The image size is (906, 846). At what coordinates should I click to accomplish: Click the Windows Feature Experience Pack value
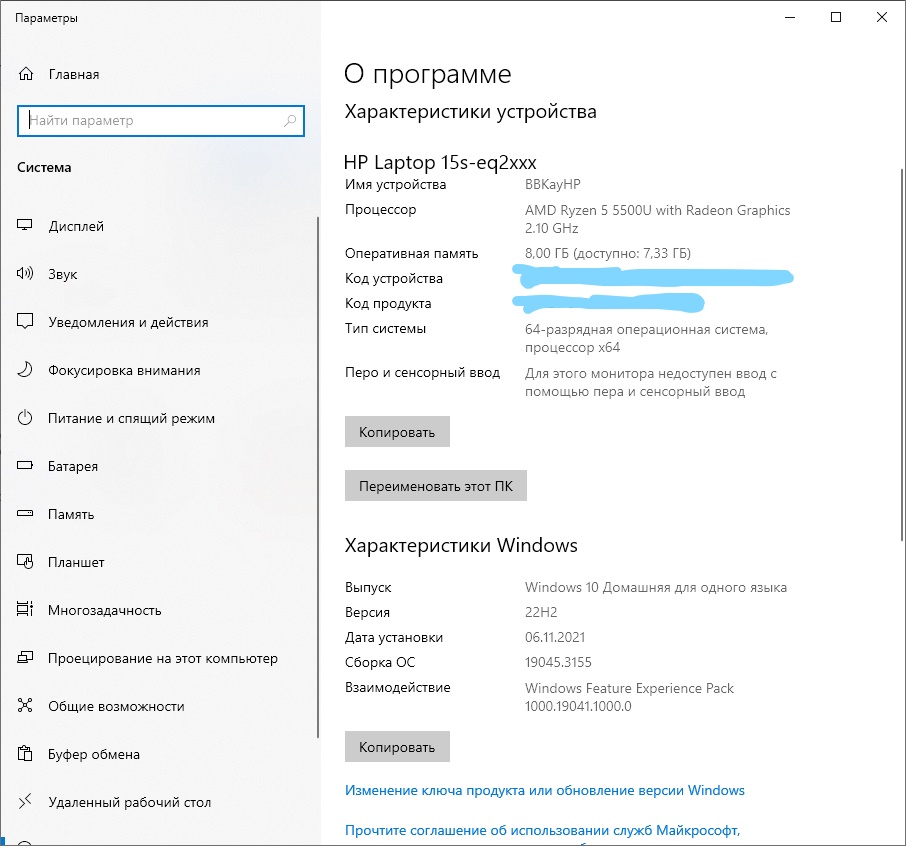tap(629, 697)
